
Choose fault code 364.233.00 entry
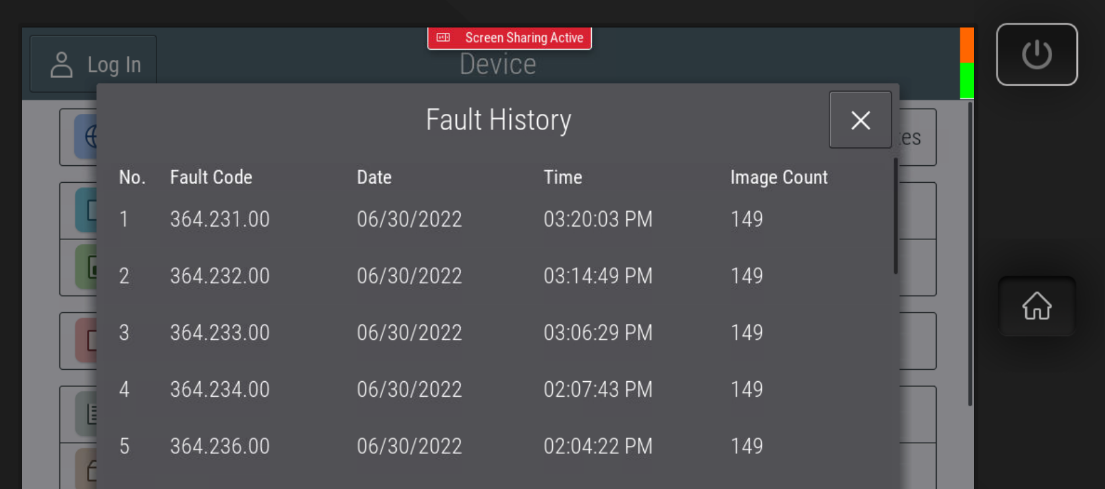click(220, 333)
